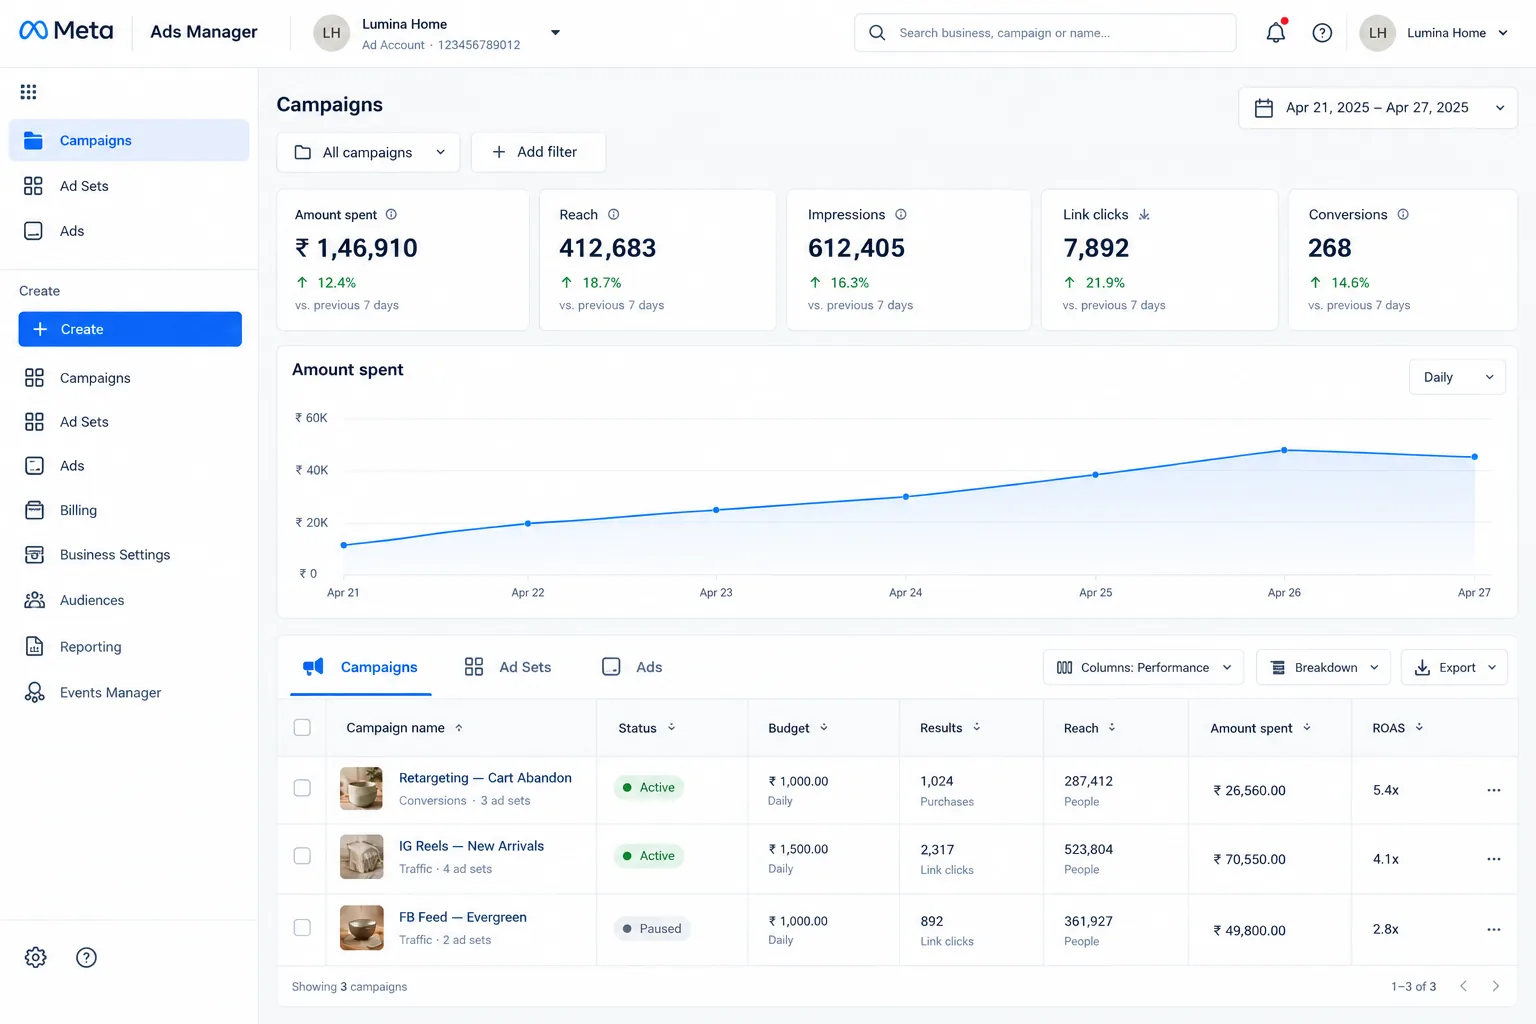
Task: Check the Retargeting — Cart Abandon checkbox
Action: [x=302, y=788]
